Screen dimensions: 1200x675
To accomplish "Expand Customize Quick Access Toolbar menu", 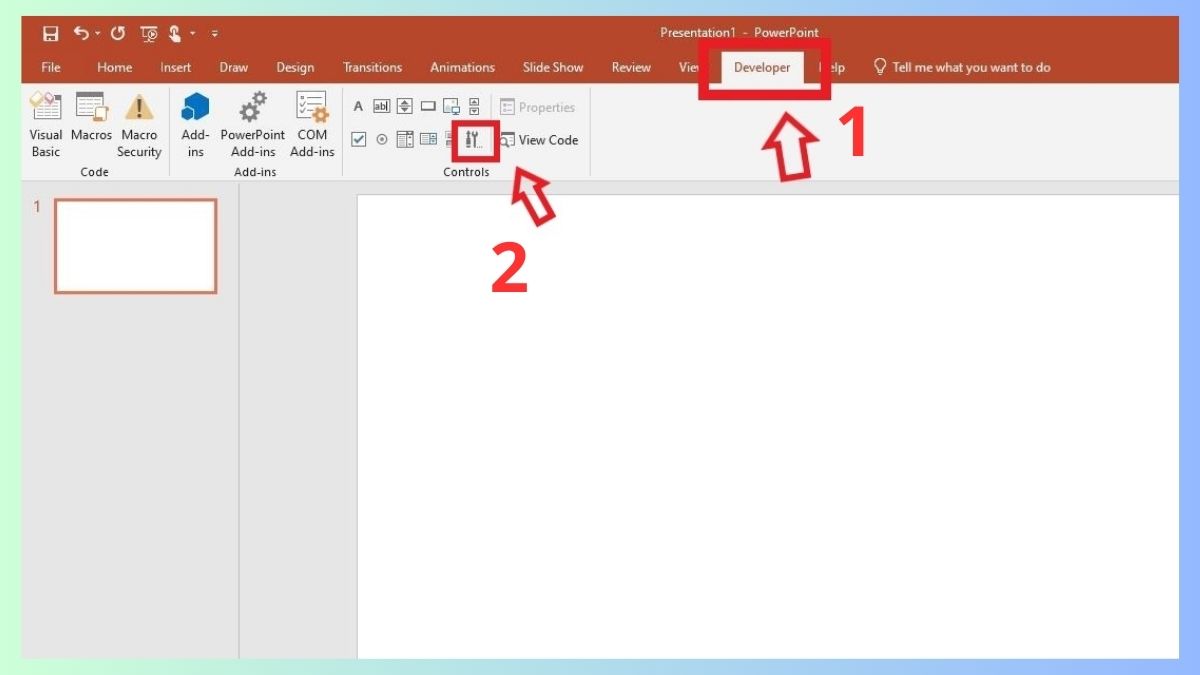I will point(214,34).
